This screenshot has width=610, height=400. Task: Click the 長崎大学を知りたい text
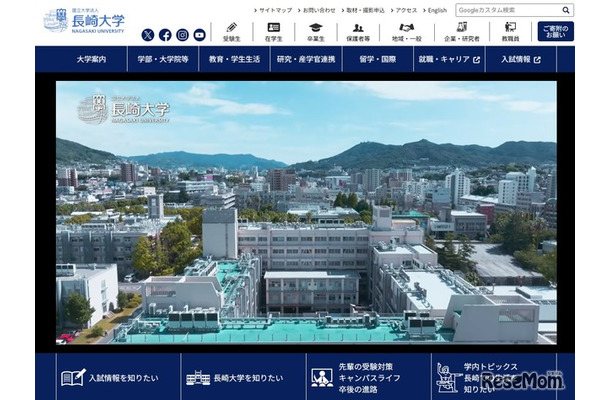(x=249, y=378)
